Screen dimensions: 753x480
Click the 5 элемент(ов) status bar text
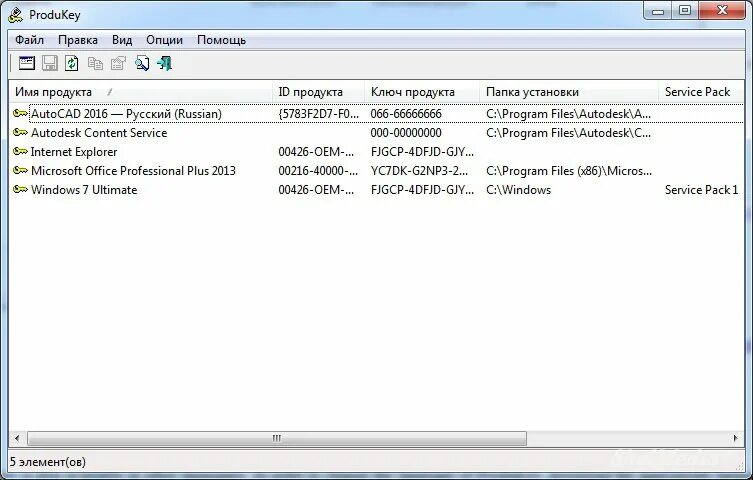coord(48,462)
